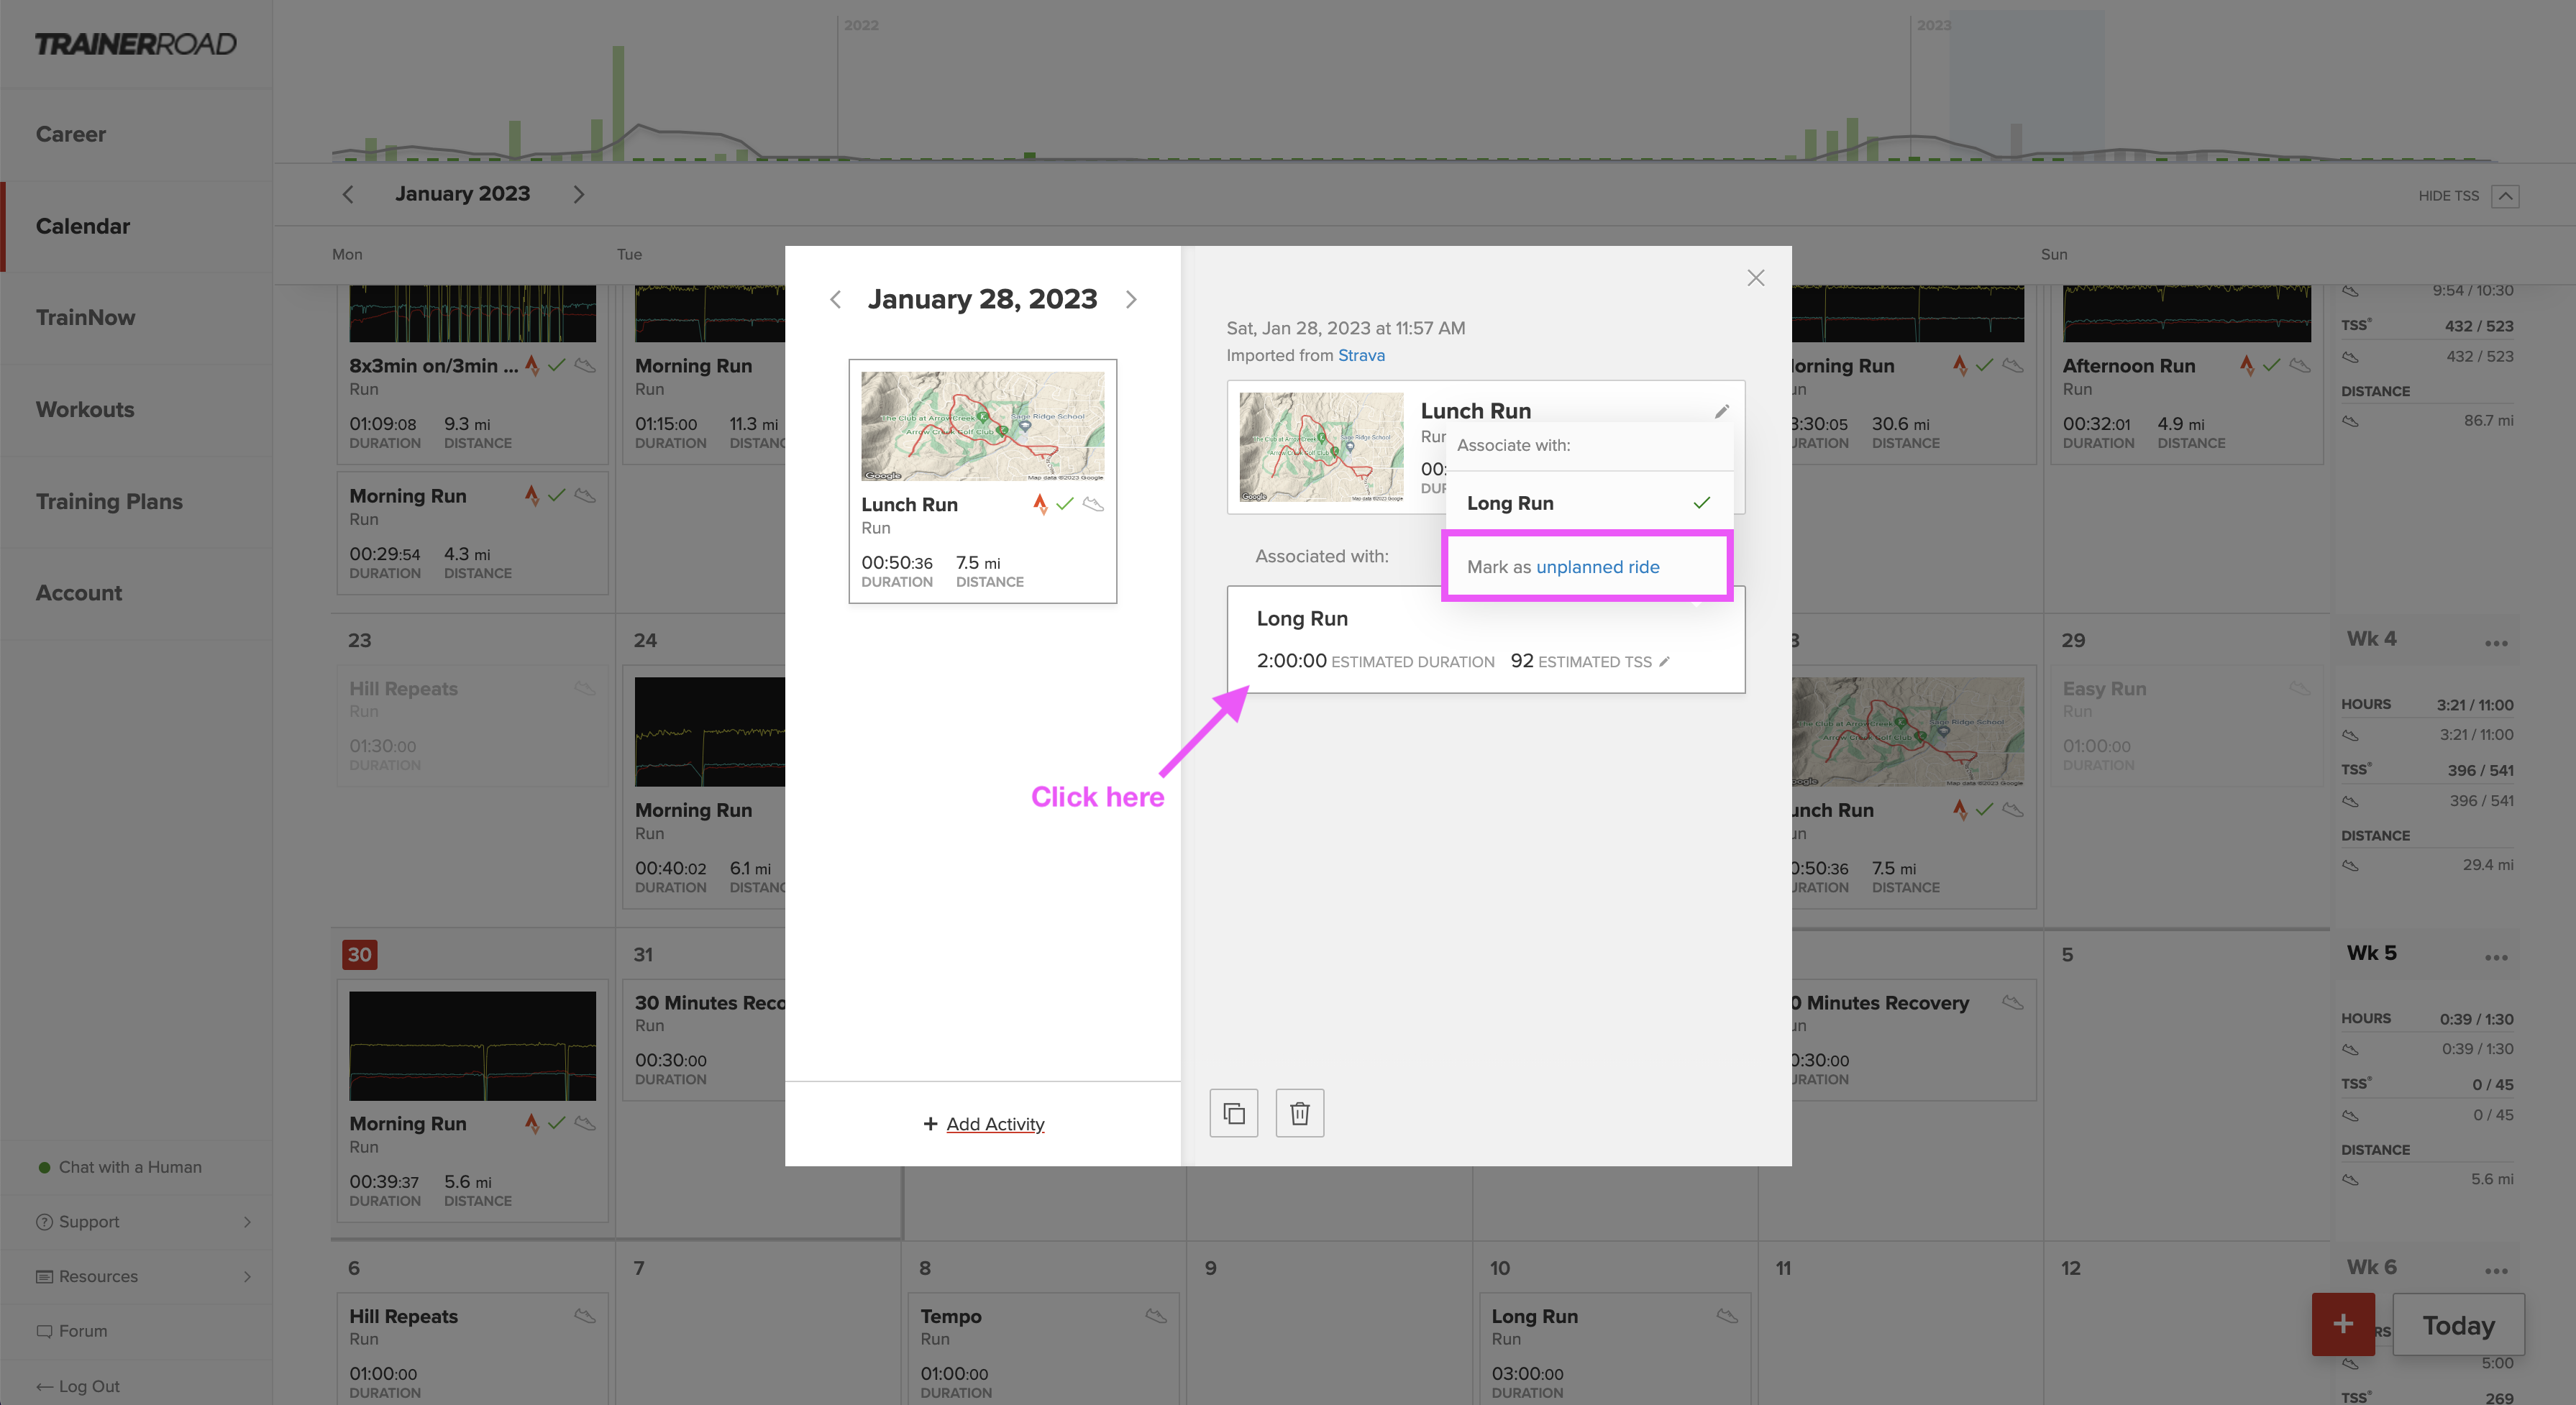2576x1405 pixels.
Task: Click the shoe icon on Hill Repeats on the 6th
Action: pyautogui.click(x=585, y=1316)
